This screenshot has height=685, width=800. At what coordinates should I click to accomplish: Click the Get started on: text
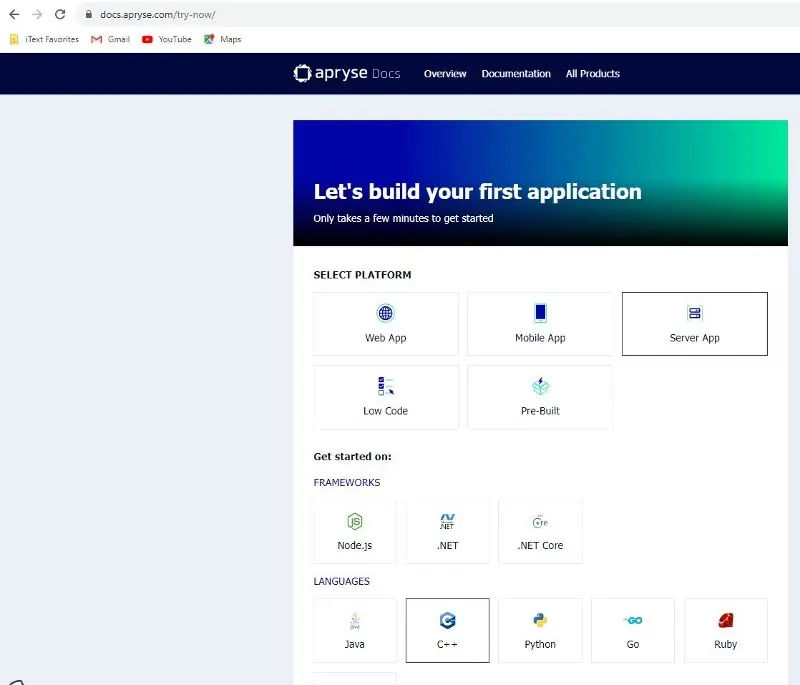[x=352, y=456]
